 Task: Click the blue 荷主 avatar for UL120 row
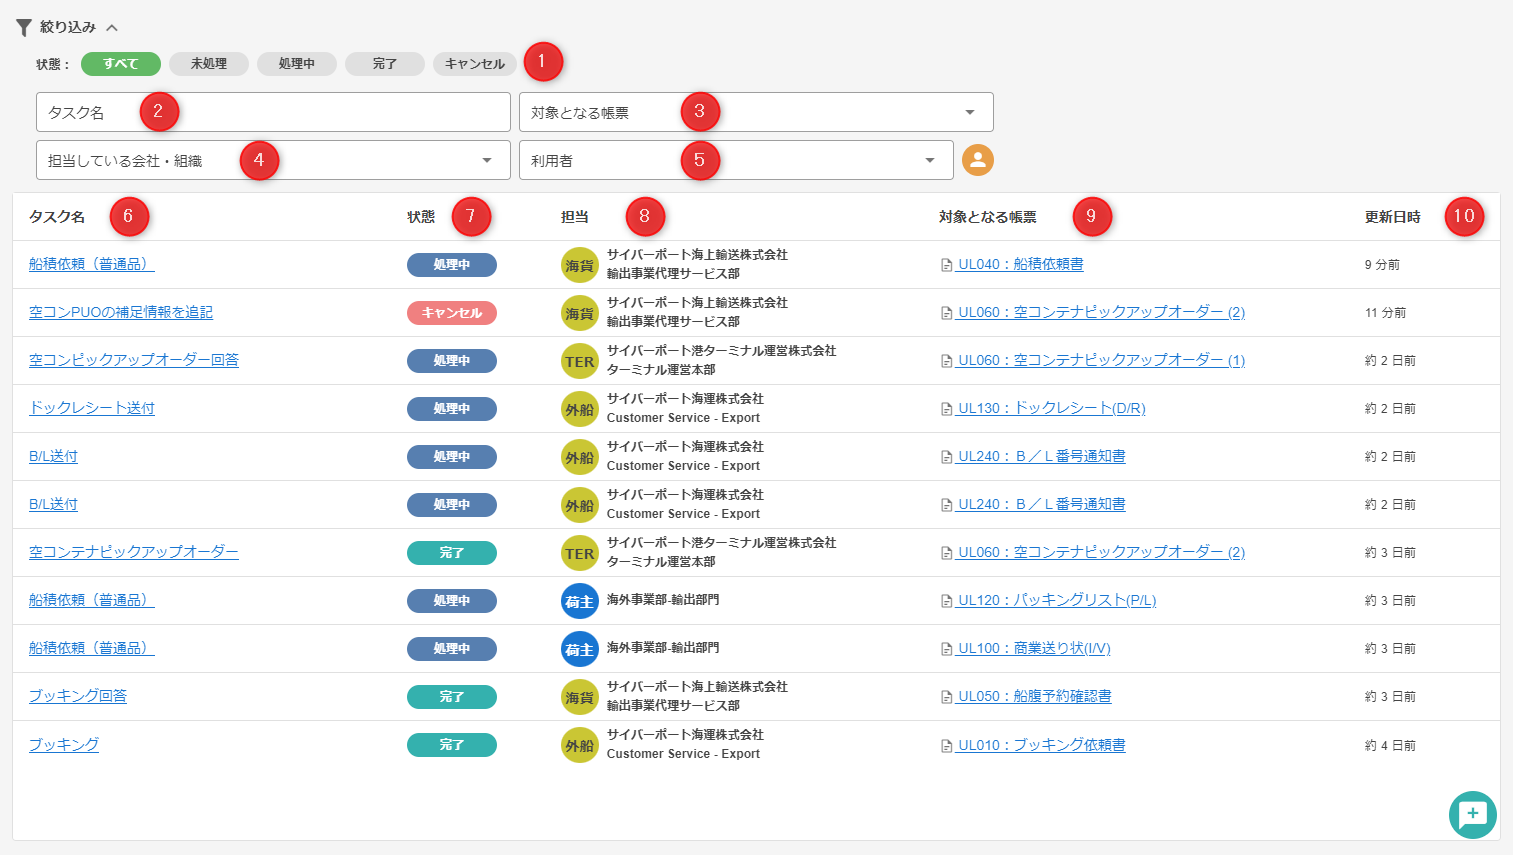tap(579, 601)
